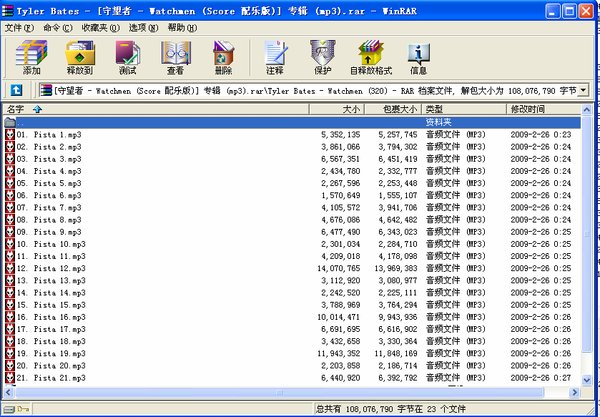
Task: Select file 08. Pista 8.mp3
Action: click(x=49, y=220)
